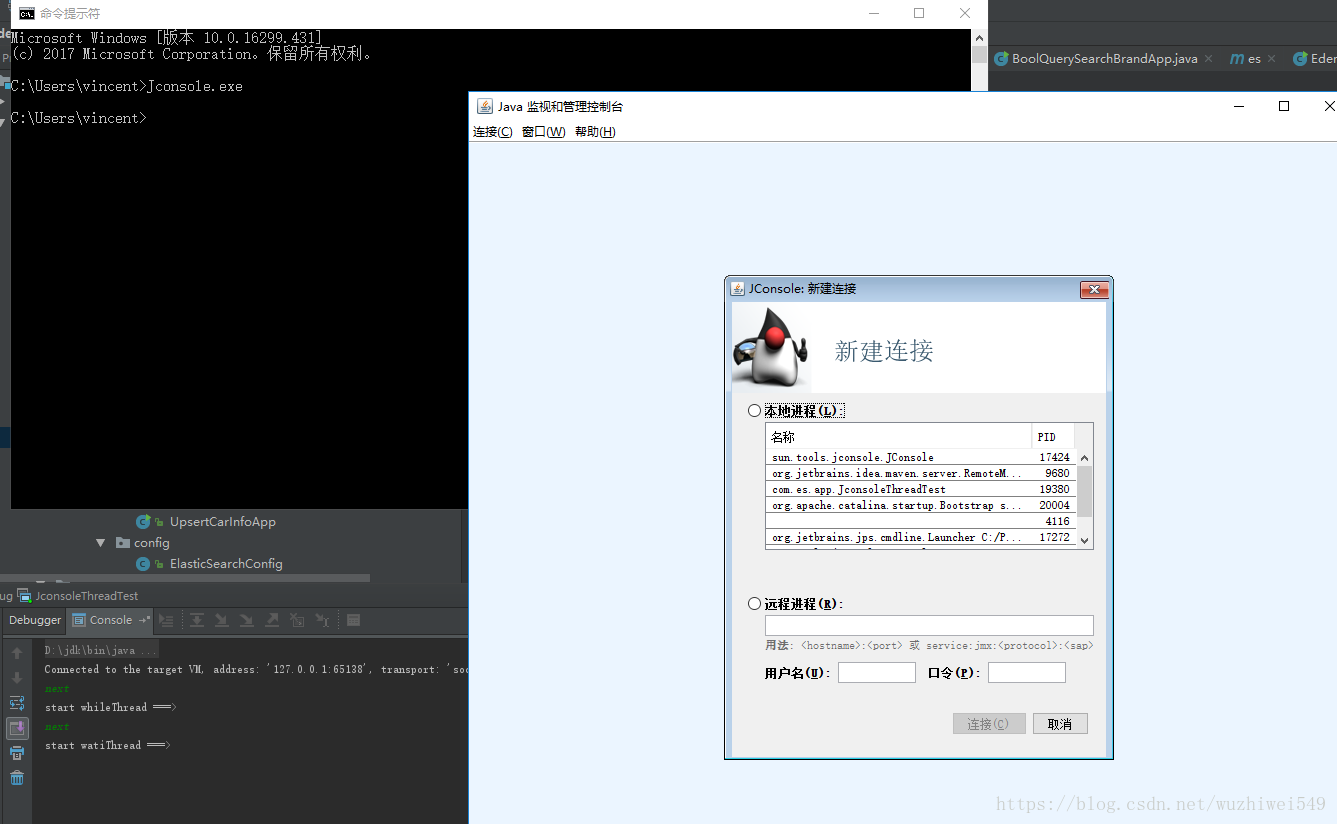Collapse the config folder in the project tree
The width and height of the screenshot is (1337, 824).
(100, 543)
